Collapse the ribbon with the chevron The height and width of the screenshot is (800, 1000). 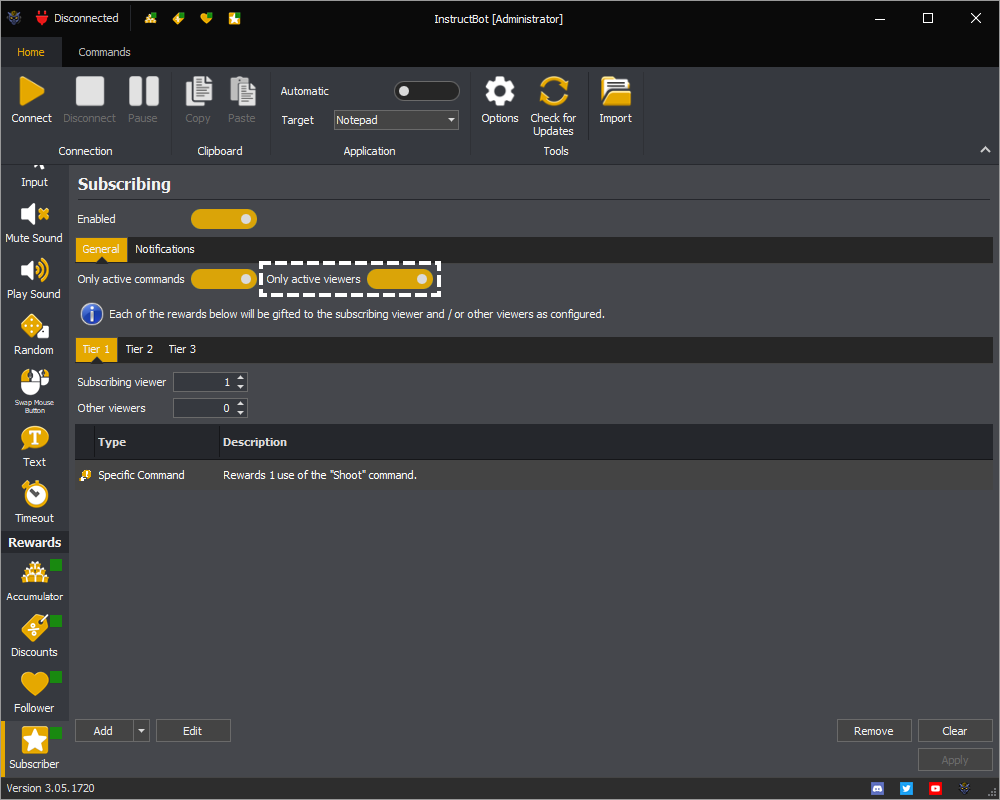[x=985, y=150]
